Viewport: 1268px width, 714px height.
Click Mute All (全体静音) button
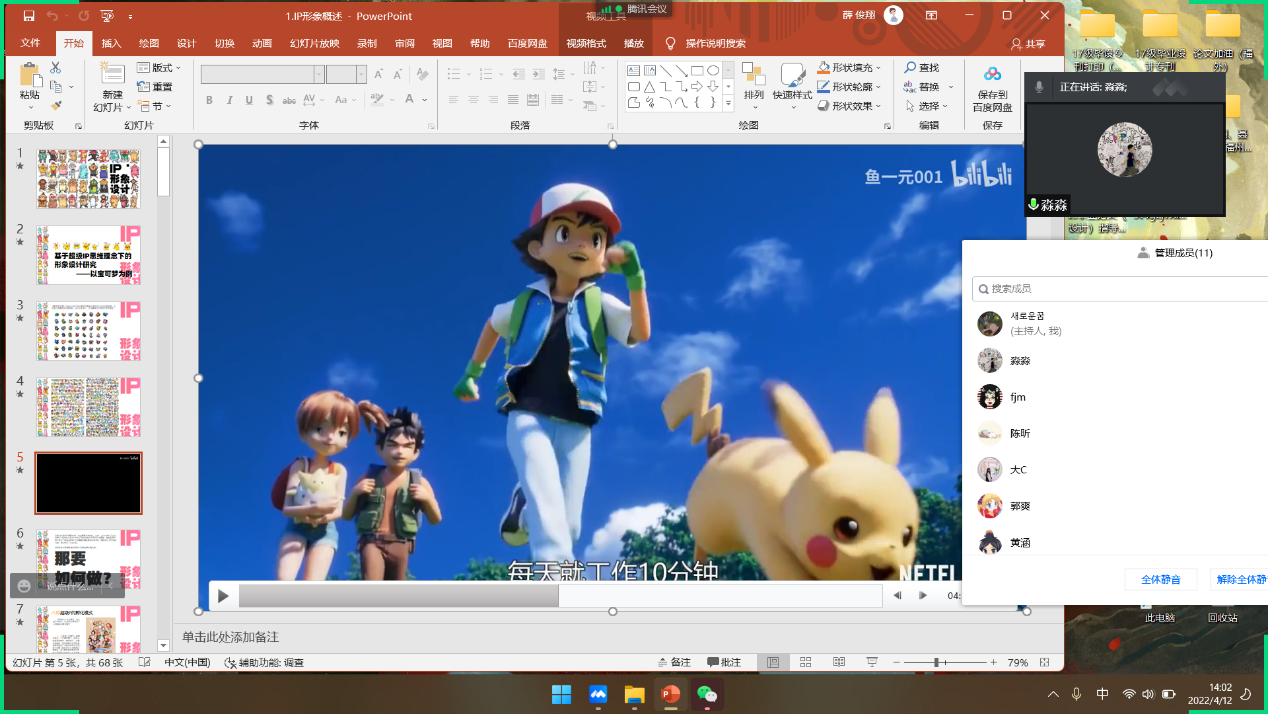click(x=1161, y=579)
